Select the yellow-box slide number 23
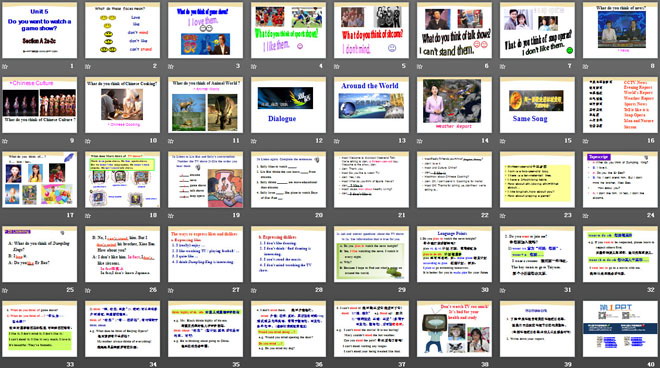 [537, 179]
